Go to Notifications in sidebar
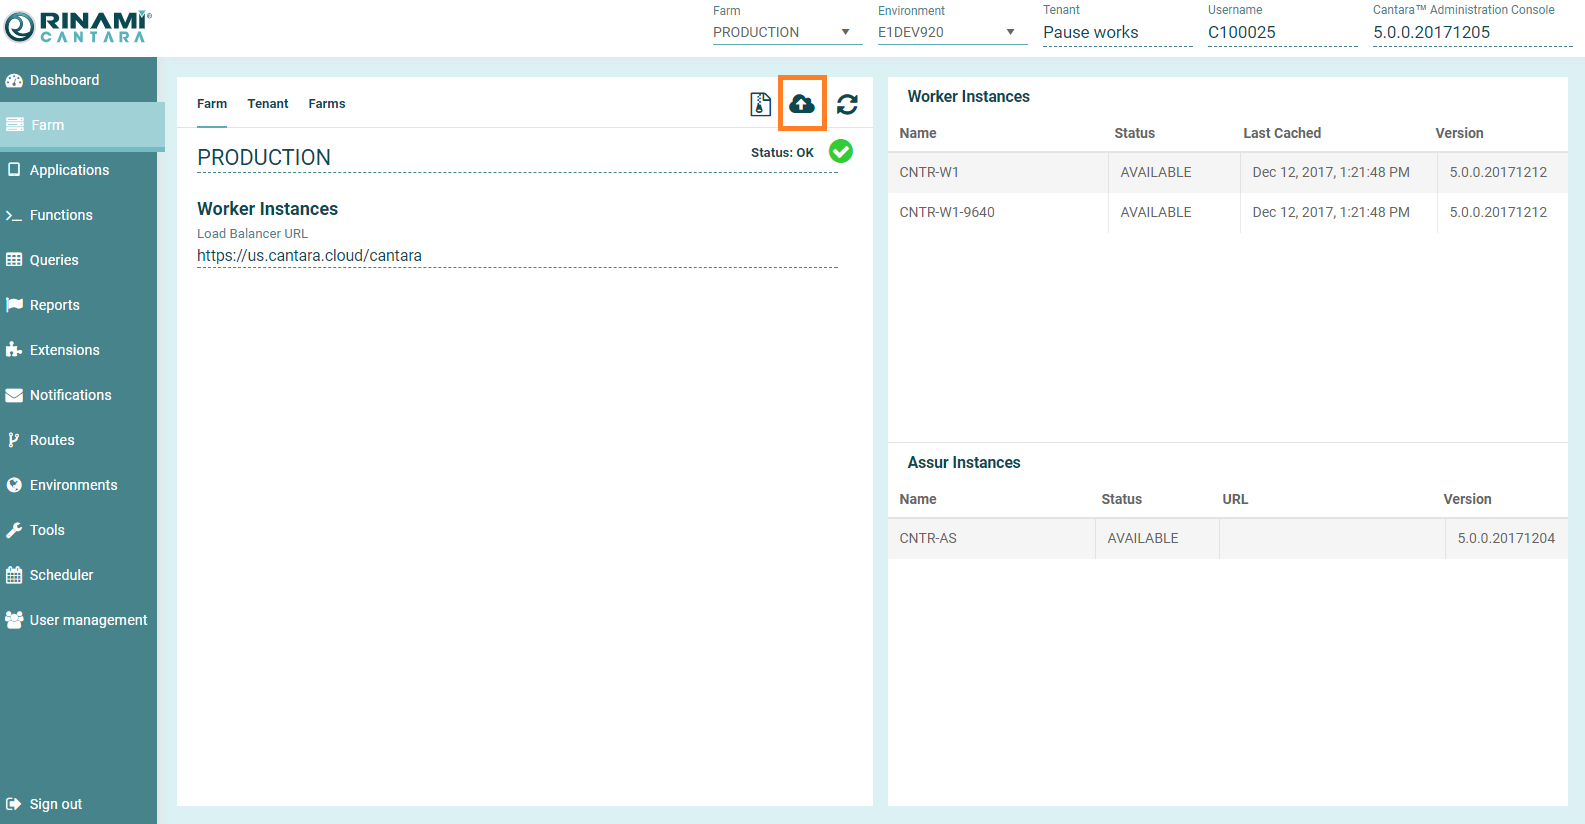1585x824 pixels. click(x=70, y=395)
